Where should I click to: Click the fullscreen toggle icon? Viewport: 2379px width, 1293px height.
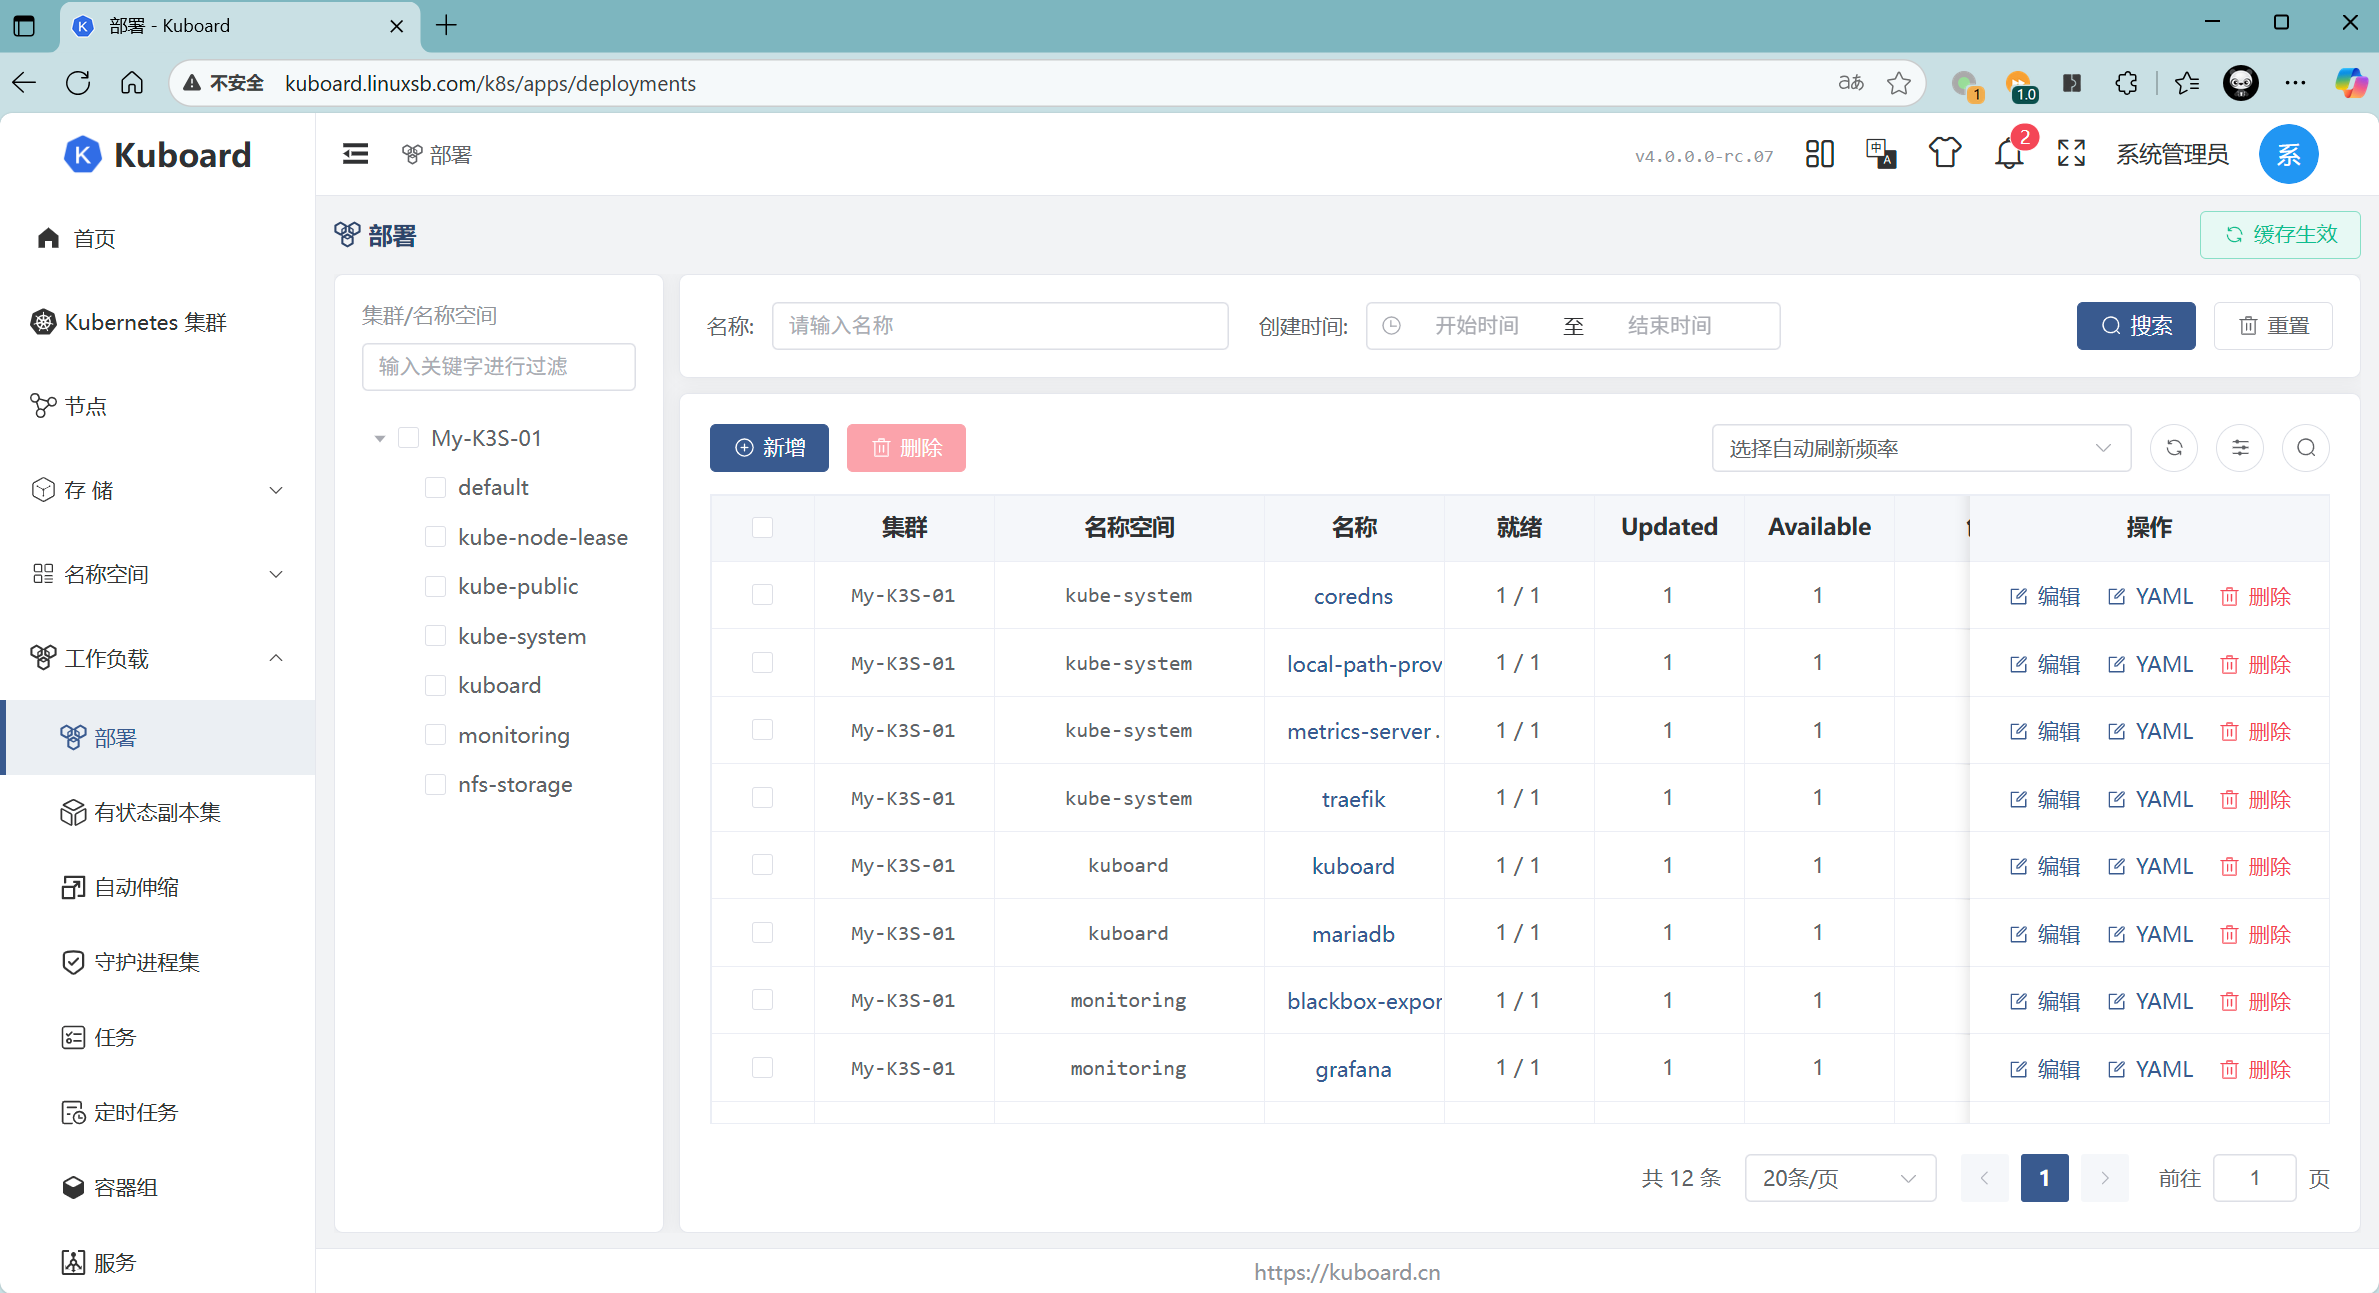pyautogui.click(x=2071, y=154)
